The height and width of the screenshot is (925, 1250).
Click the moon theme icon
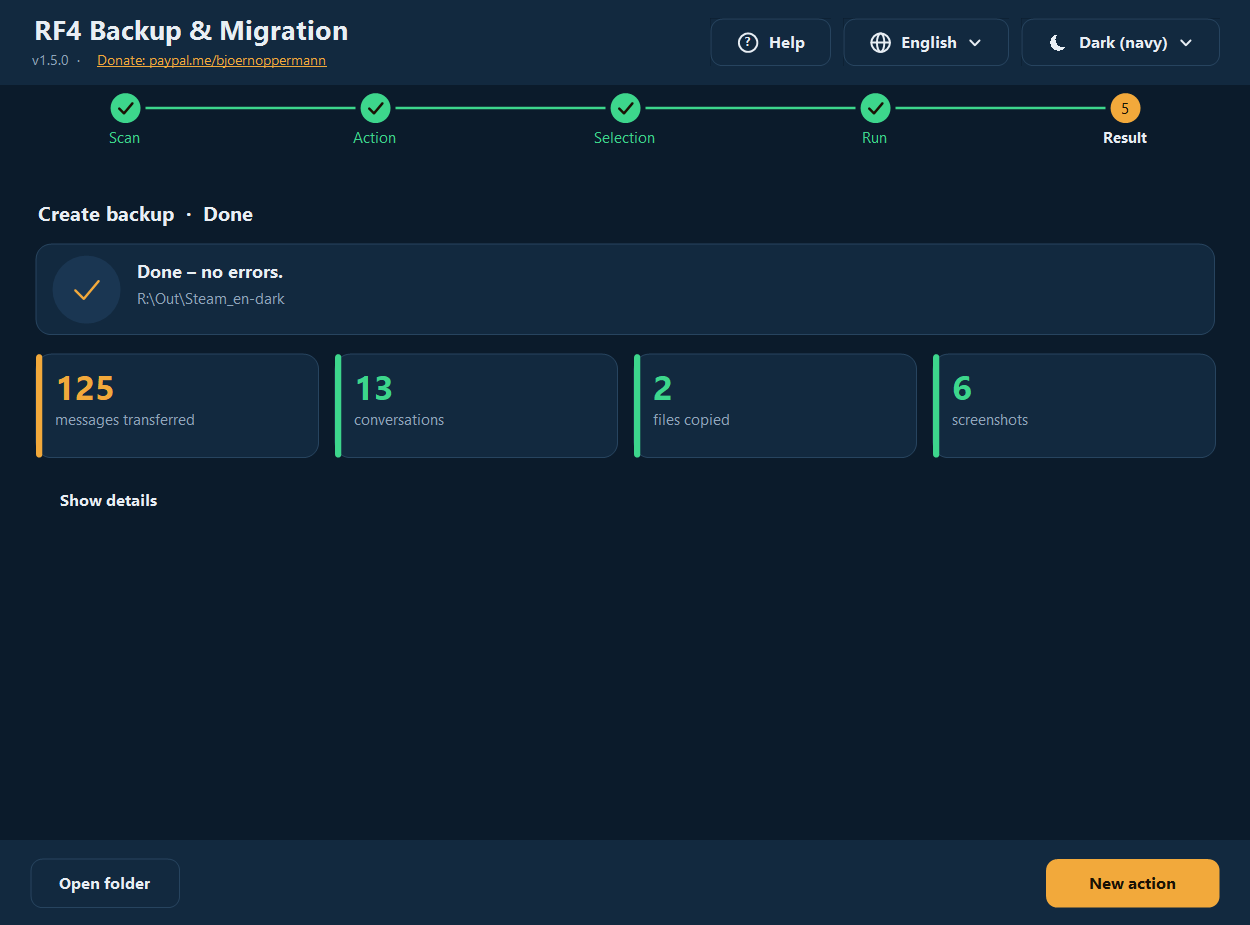1058,43
